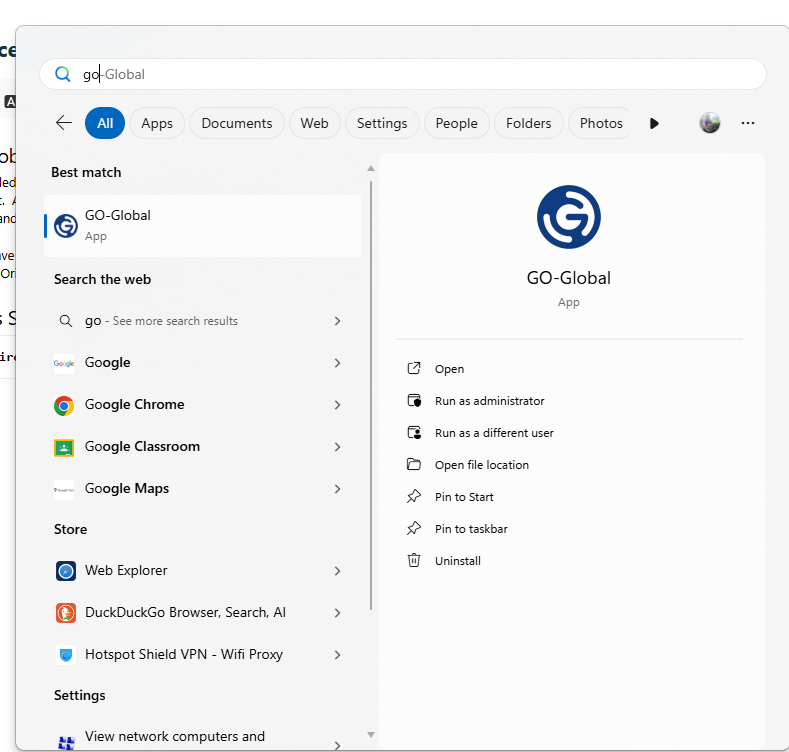The height and width of the screenshot is (752, 789).
Task: Click the Google web result icon
Action: (x=64, y=363)
